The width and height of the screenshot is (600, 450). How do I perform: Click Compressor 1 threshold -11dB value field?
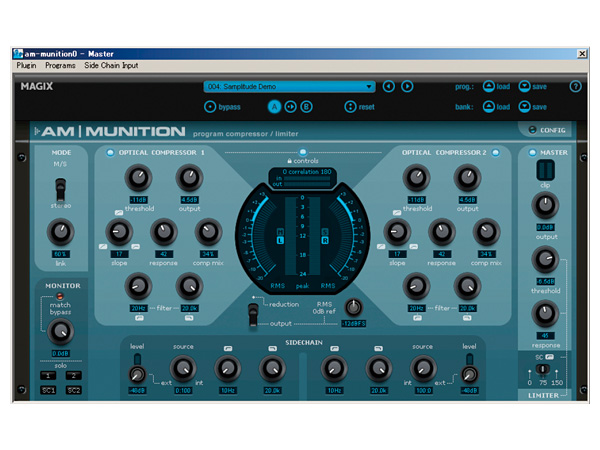[139, 200]
